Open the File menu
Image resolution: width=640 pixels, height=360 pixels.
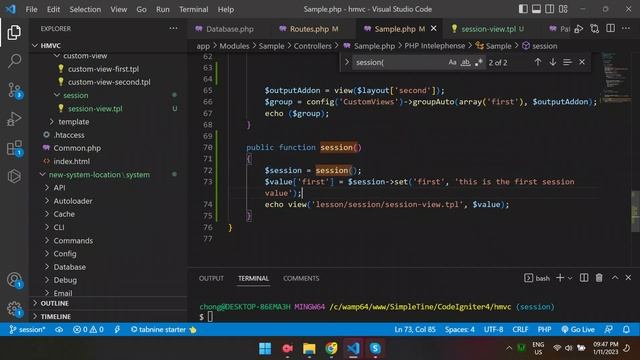(31, 9)
